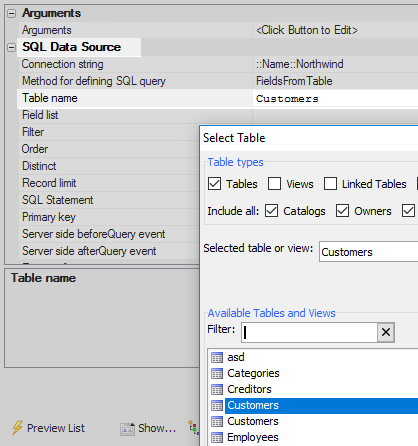Screen dimensions: 418x446
Task: Click the tree structure icon next to Show
Action: point(194,427)
